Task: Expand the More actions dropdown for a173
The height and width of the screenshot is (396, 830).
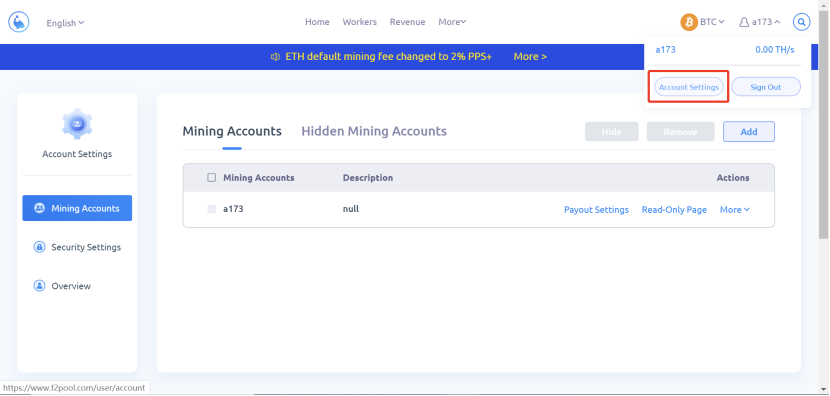Action: 735,210
